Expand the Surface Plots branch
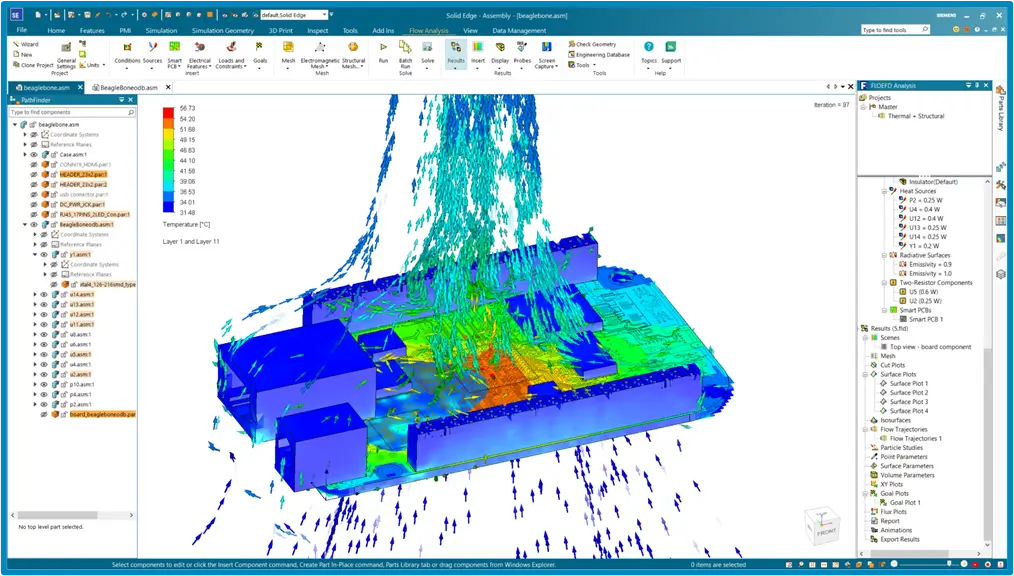 point(867,374)
